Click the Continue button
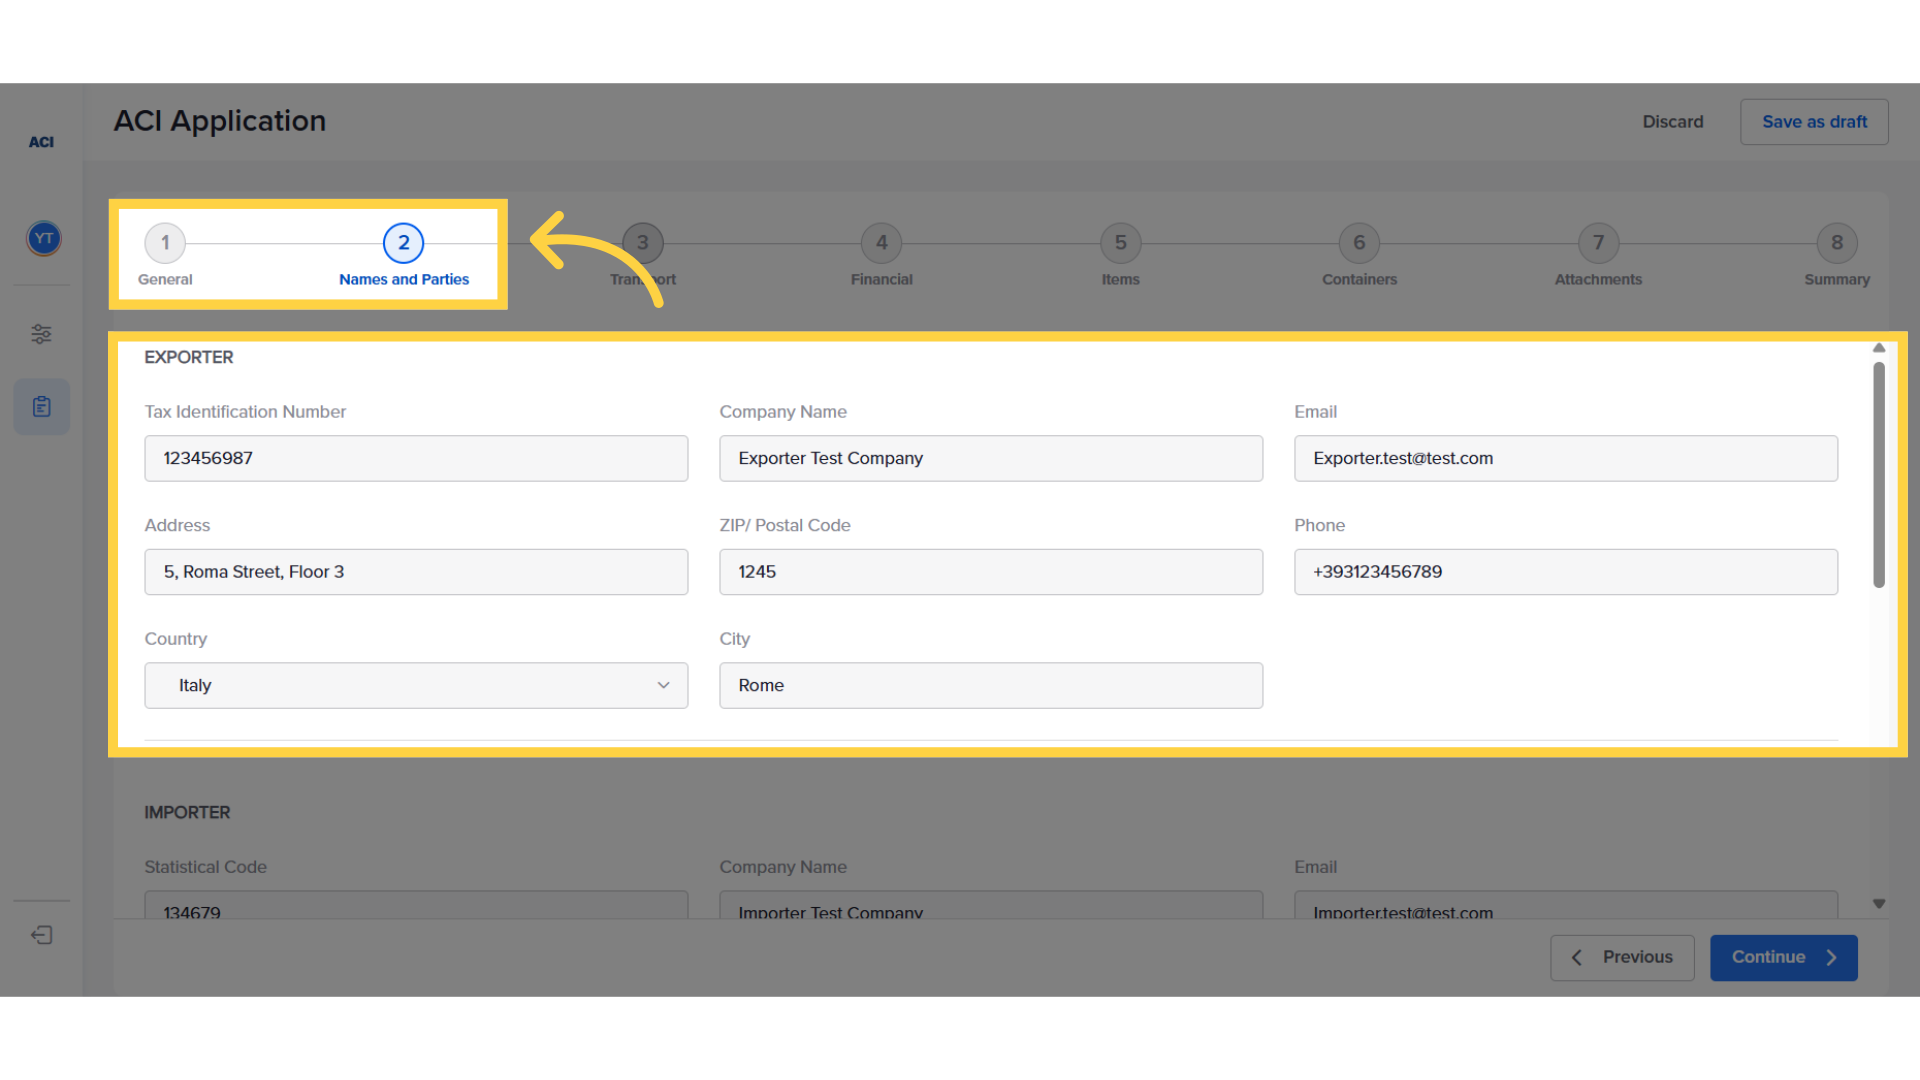This screenshot has width=1920, height=1080. pos(1783,957)
